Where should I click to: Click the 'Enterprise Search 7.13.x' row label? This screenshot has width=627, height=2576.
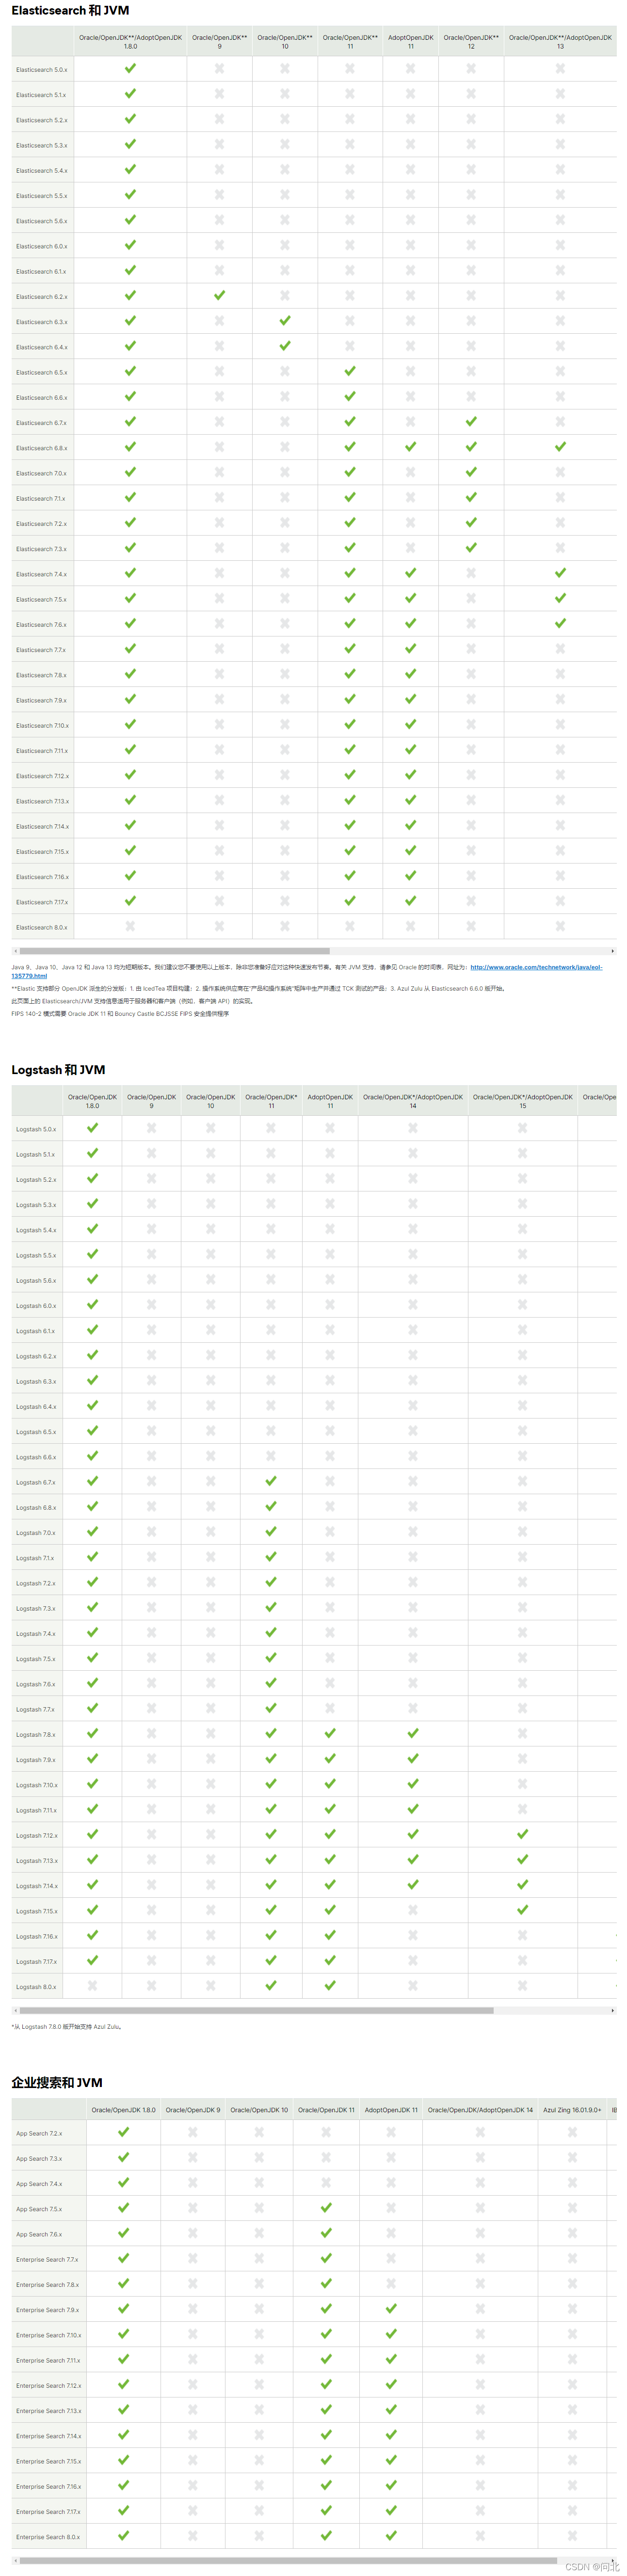pyautogui.click(x=49, y=2411)
